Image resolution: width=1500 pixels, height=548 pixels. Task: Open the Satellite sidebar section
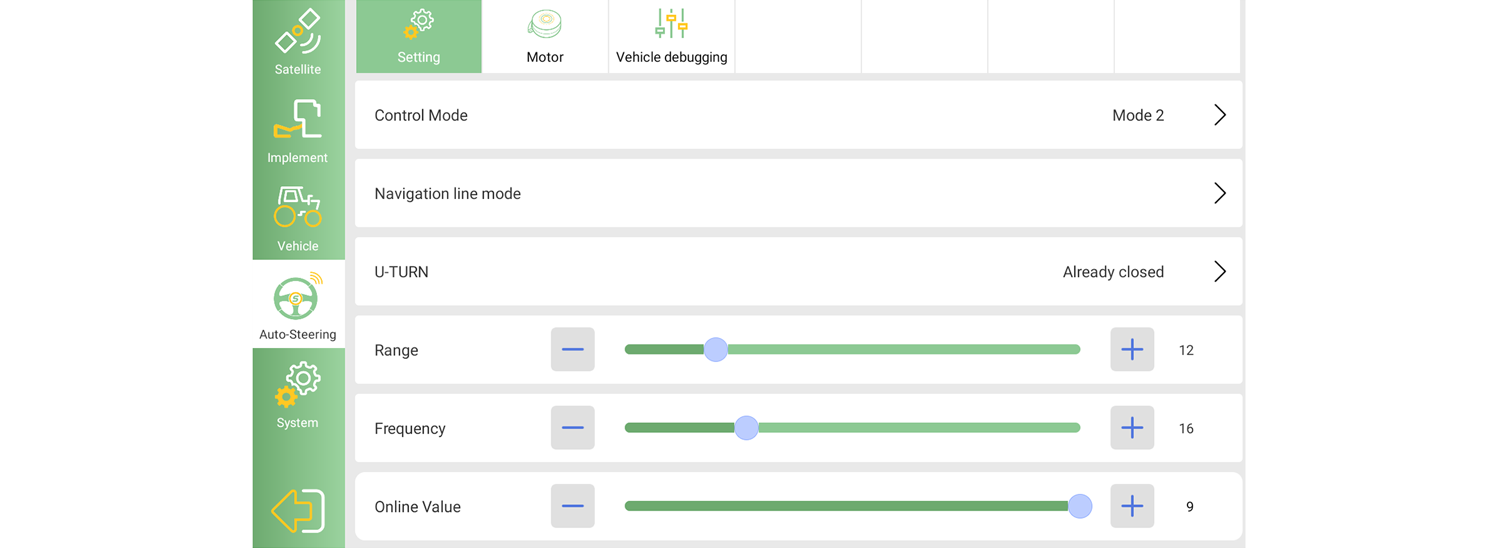tap(298, 42)
